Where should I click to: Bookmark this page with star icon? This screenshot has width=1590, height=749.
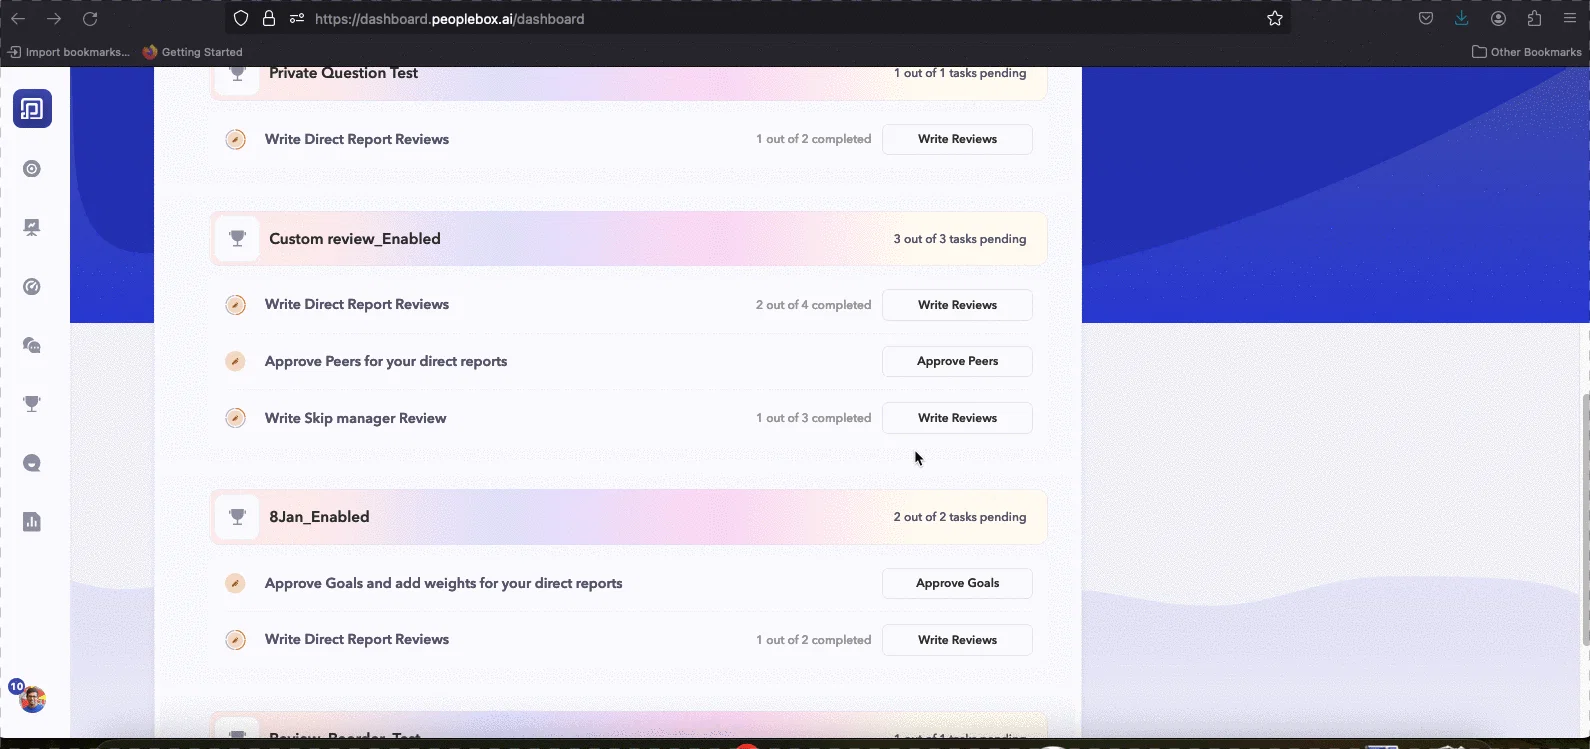pos(1275,18)
